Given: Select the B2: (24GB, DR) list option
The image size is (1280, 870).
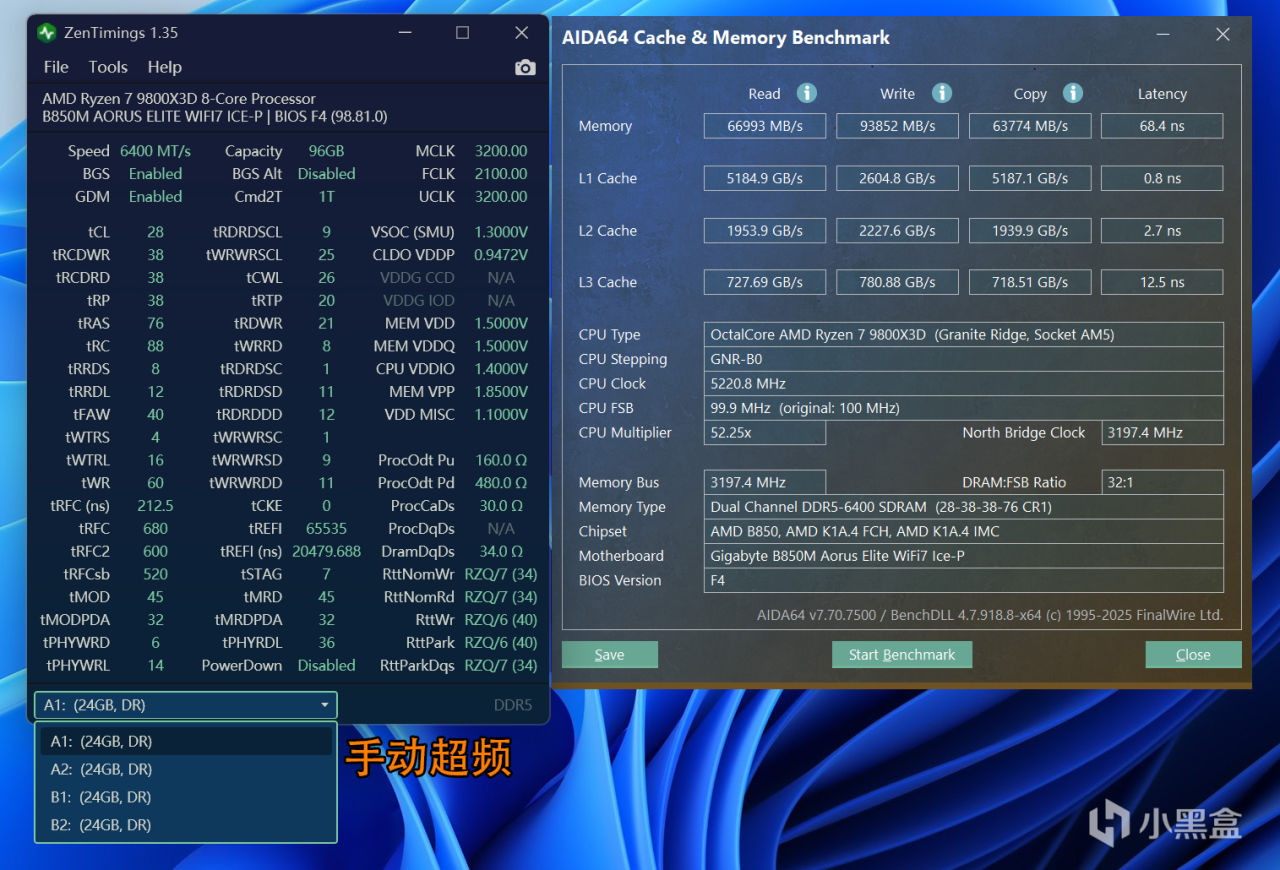Looking at the screenshot, I should pos(186,825).
